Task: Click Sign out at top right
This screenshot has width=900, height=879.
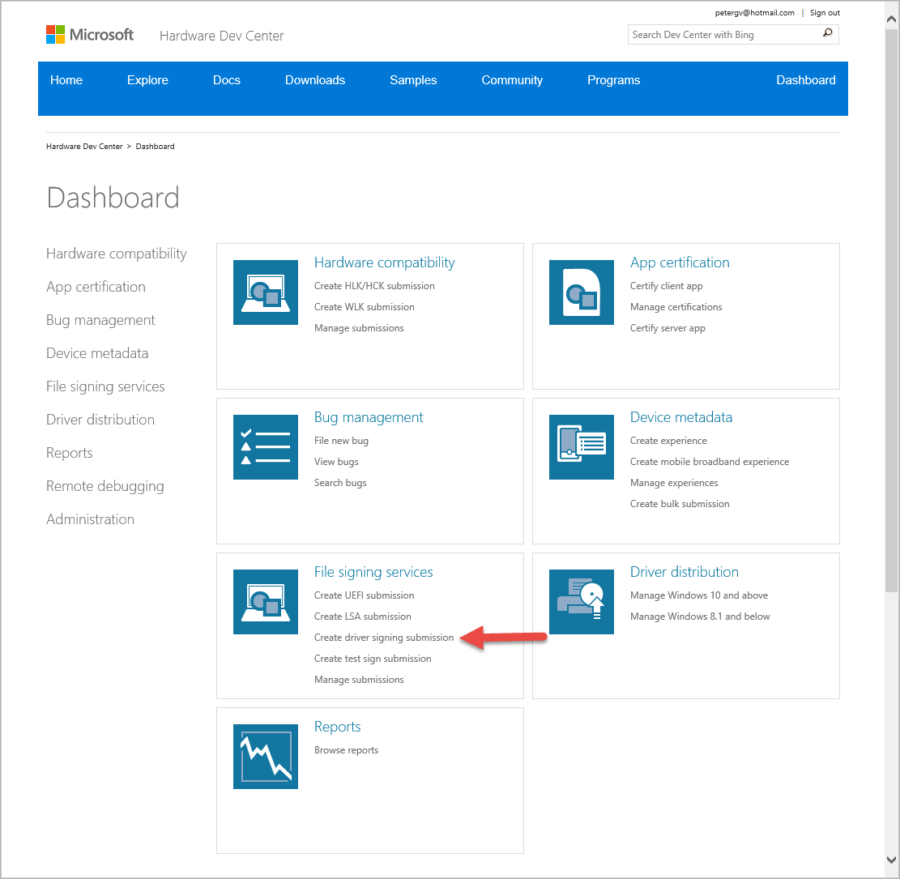Action: [824, 13]
